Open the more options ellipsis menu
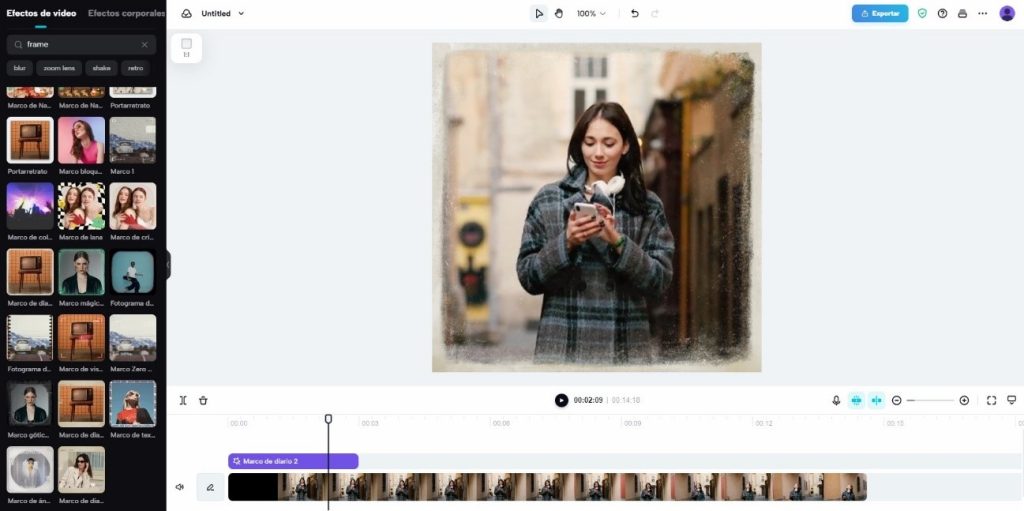 coord(982,13)
